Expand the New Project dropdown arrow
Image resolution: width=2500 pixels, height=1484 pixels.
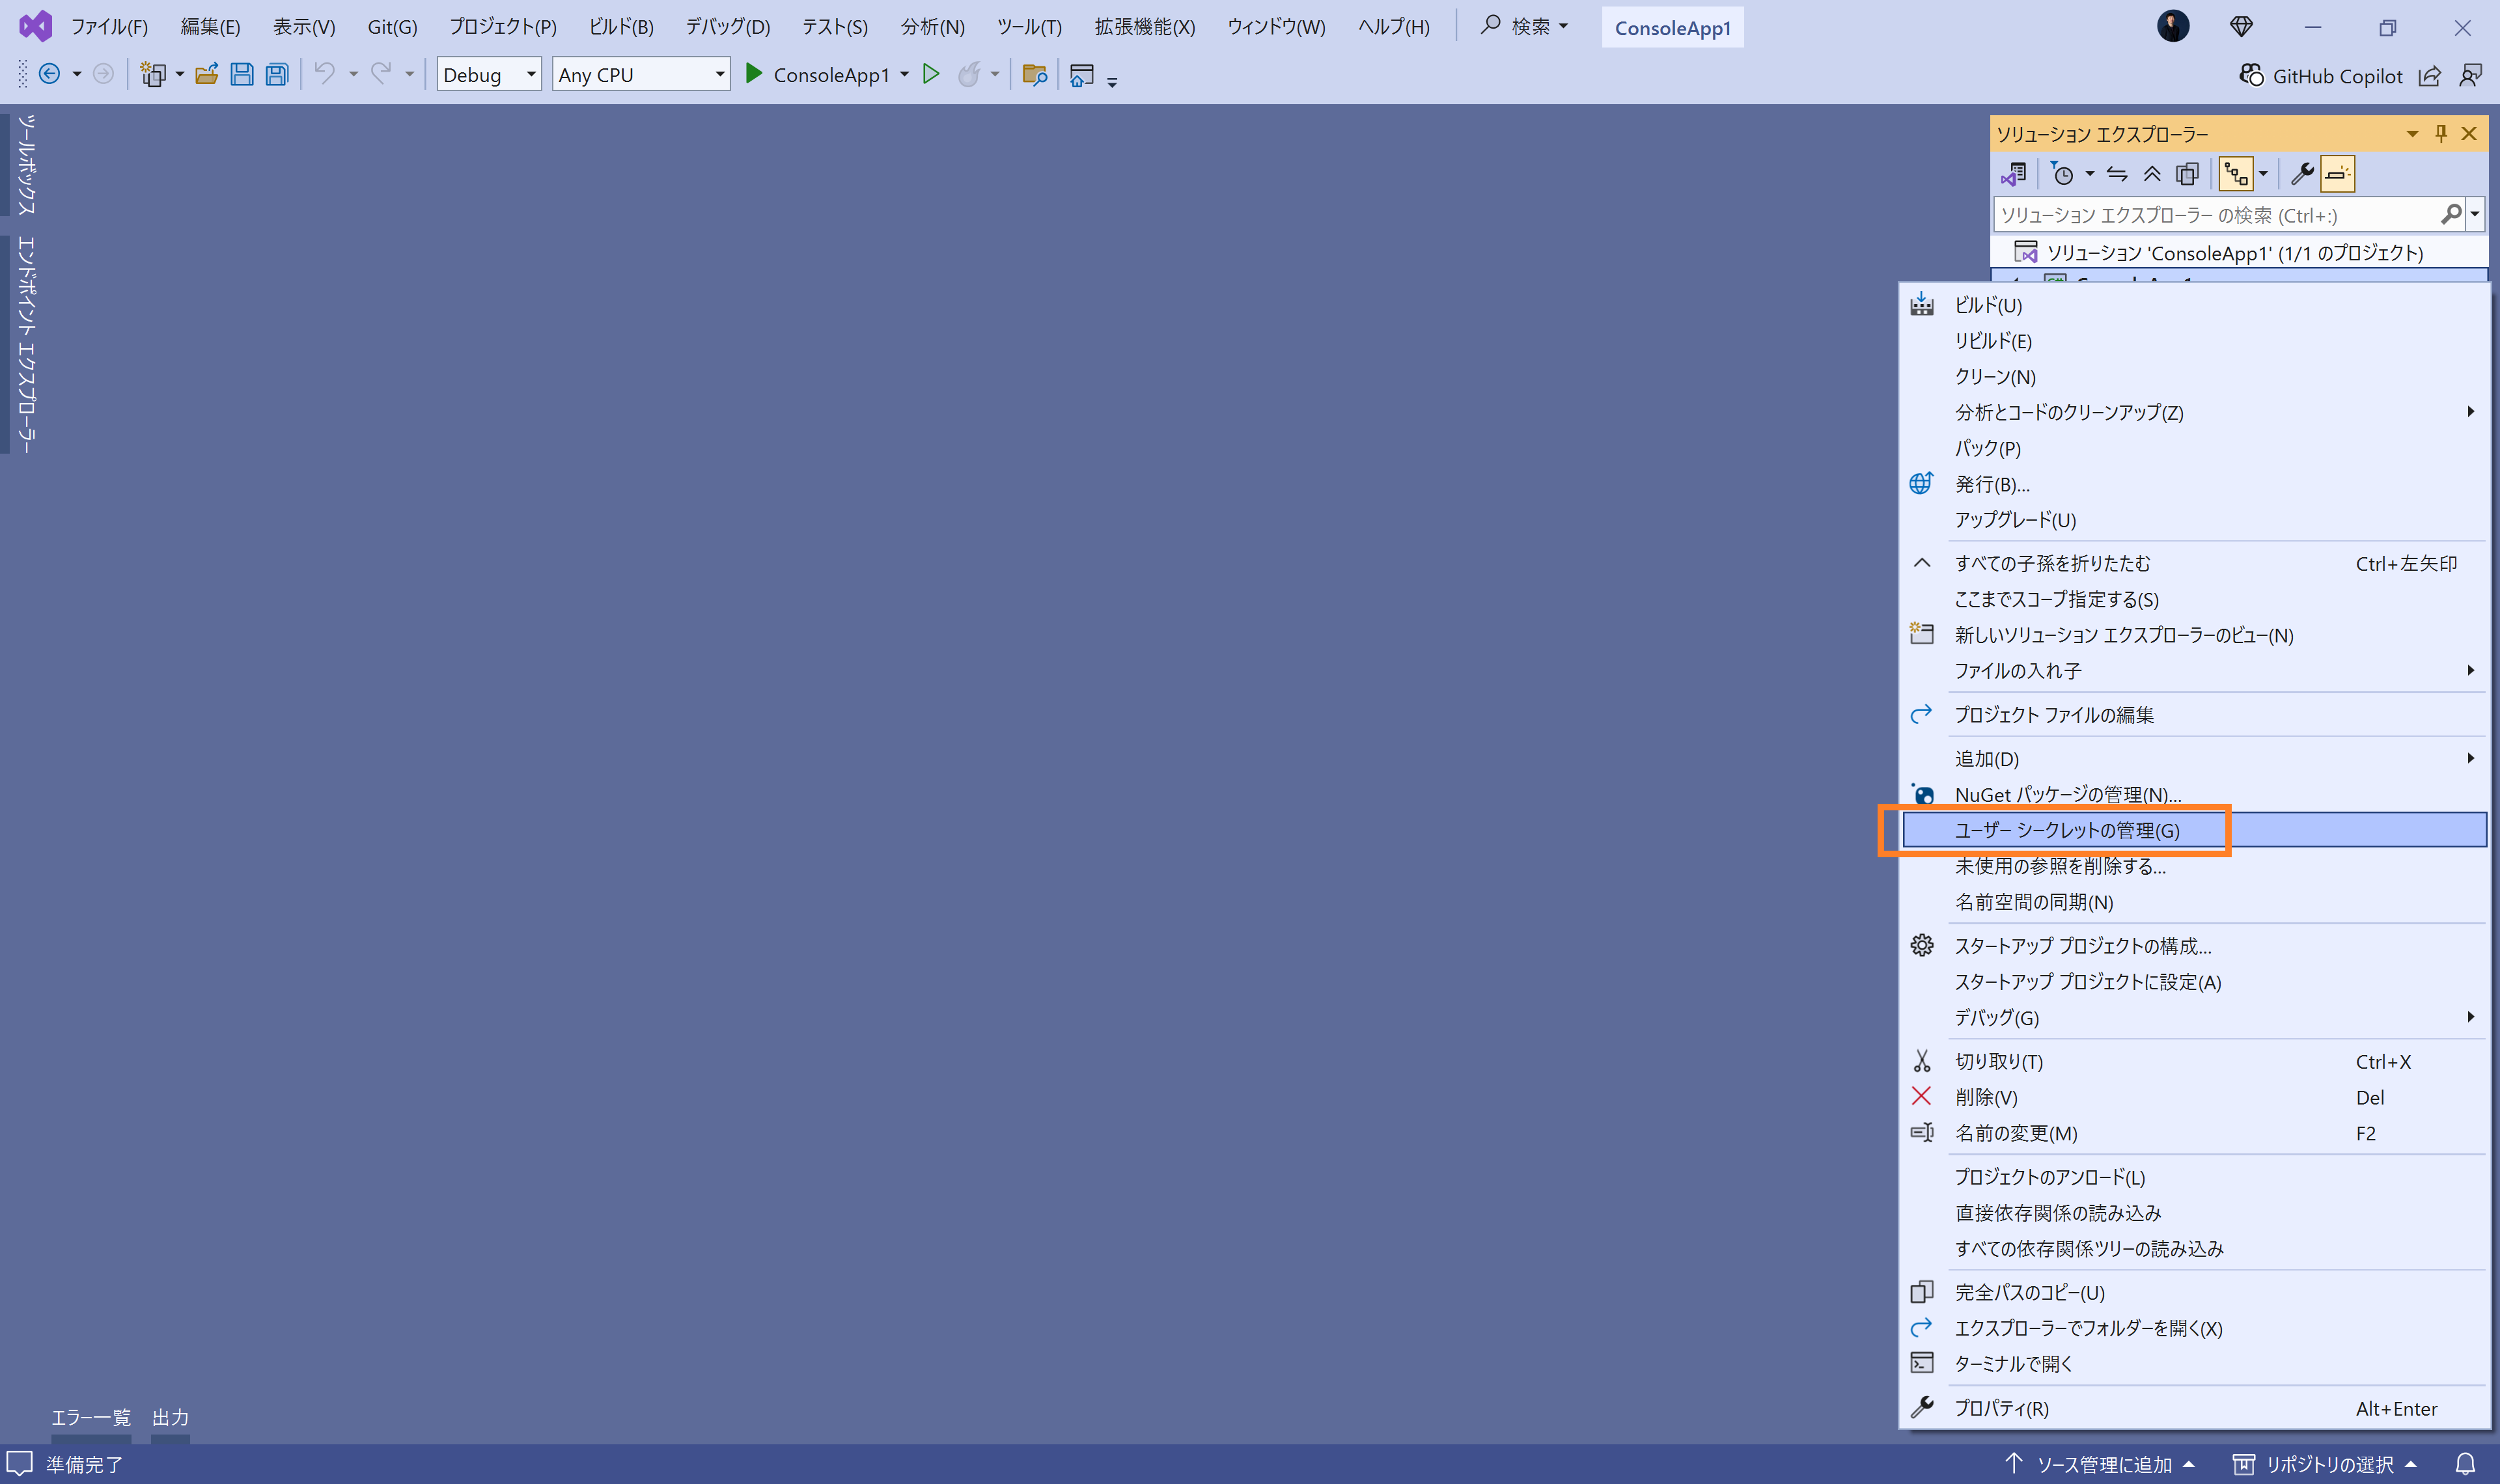pyautogui.click(x=180, y=75)
